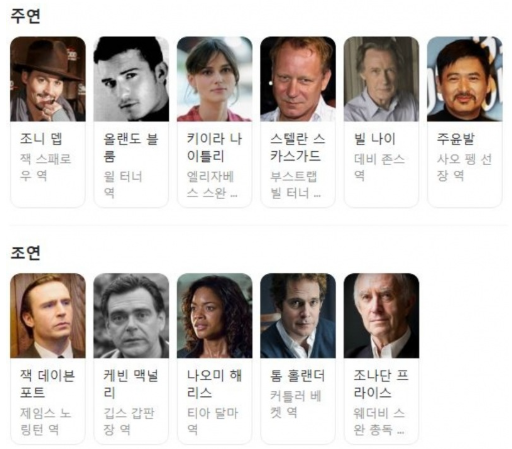The width and height of the screenshot is (512, 449).
Task: Select the 톰 홀랜더 photo thumbnail
Action: pos(298,315)
